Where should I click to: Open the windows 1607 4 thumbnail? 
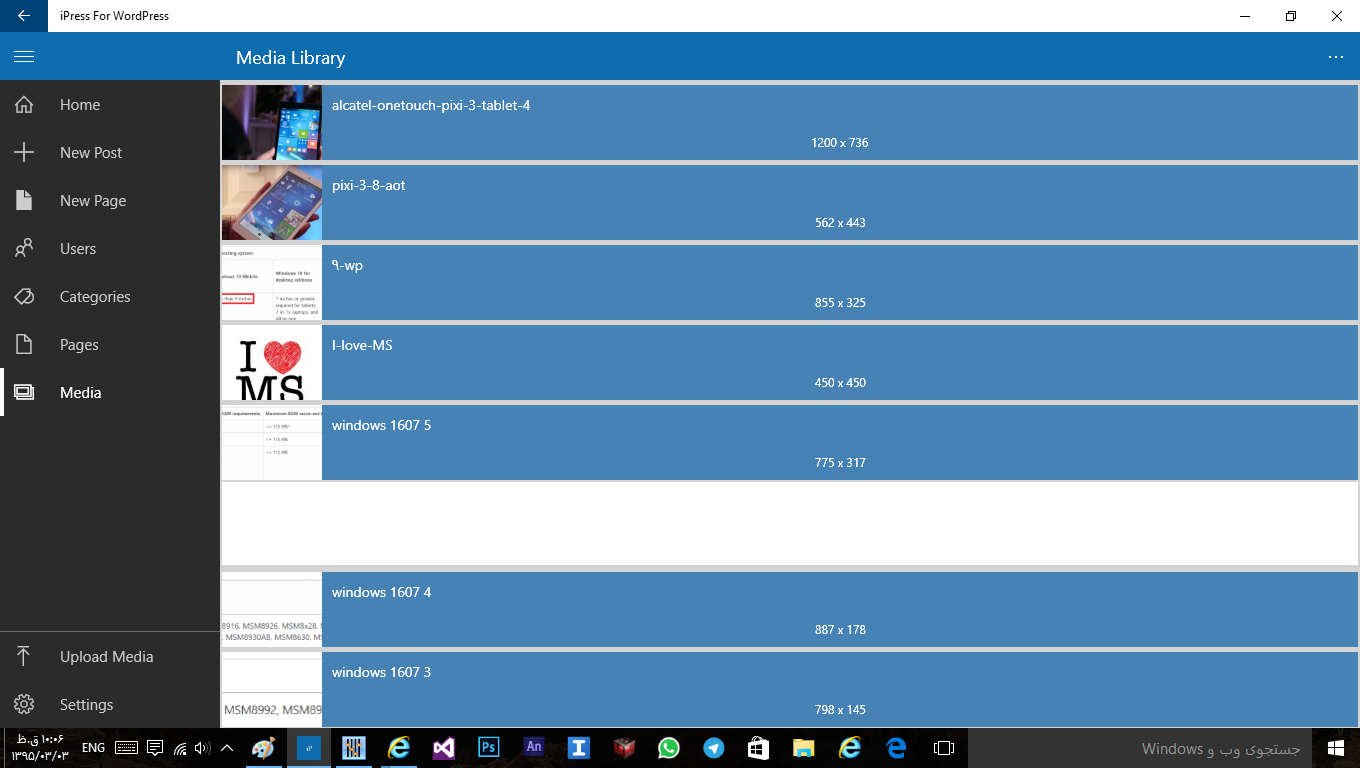tap(272, 609)
